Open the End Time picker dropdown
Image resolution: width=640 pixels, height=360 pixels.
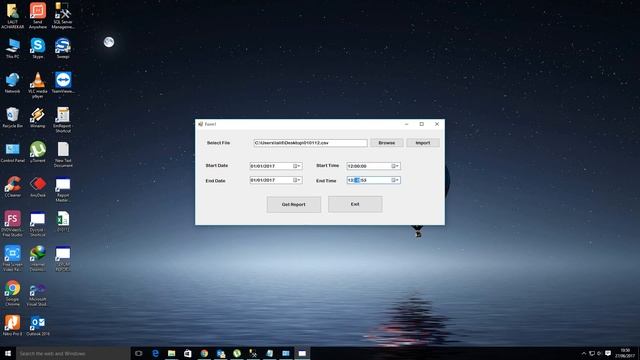pyautogui.click(x=395, y=180)
